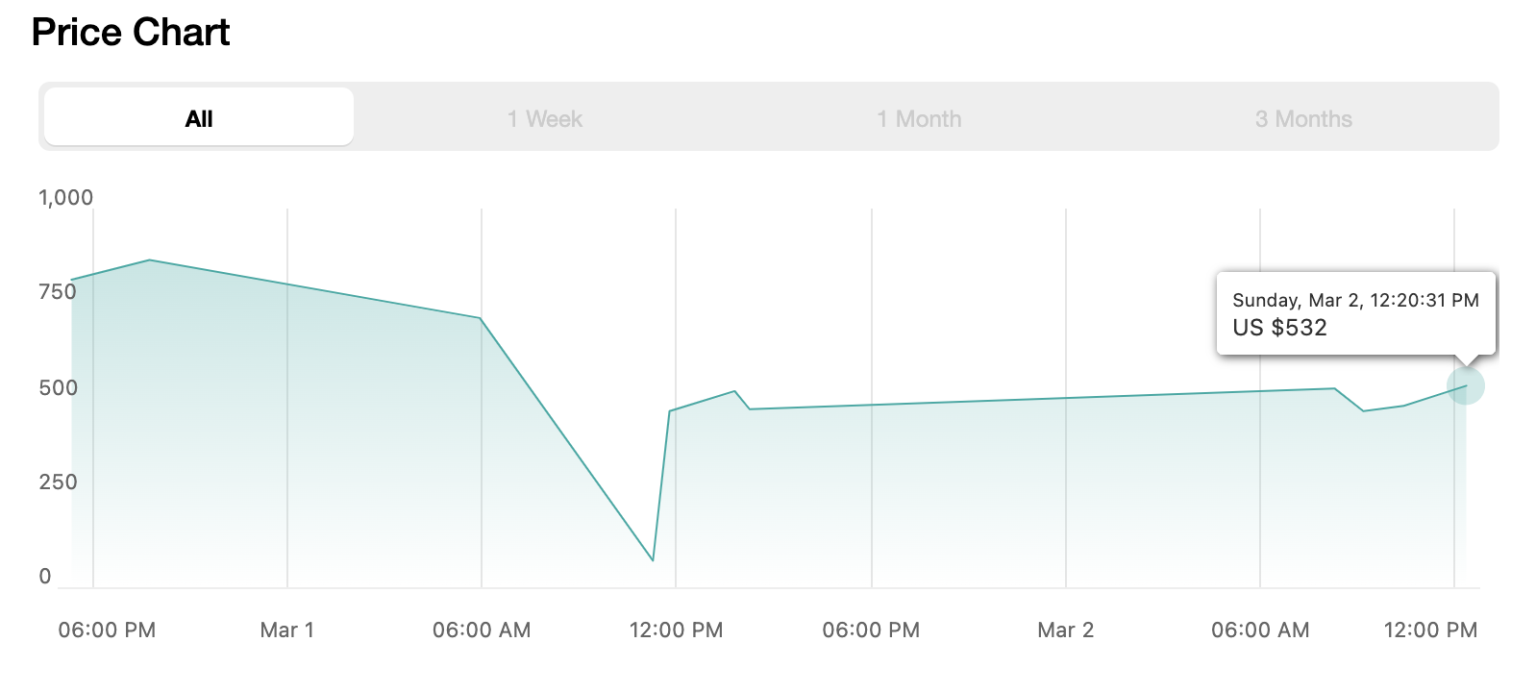The width and height of the screenshot is (1536, 692).
Task: Click the 1,000 y-axis label
Action: click(x=66, y=198)
